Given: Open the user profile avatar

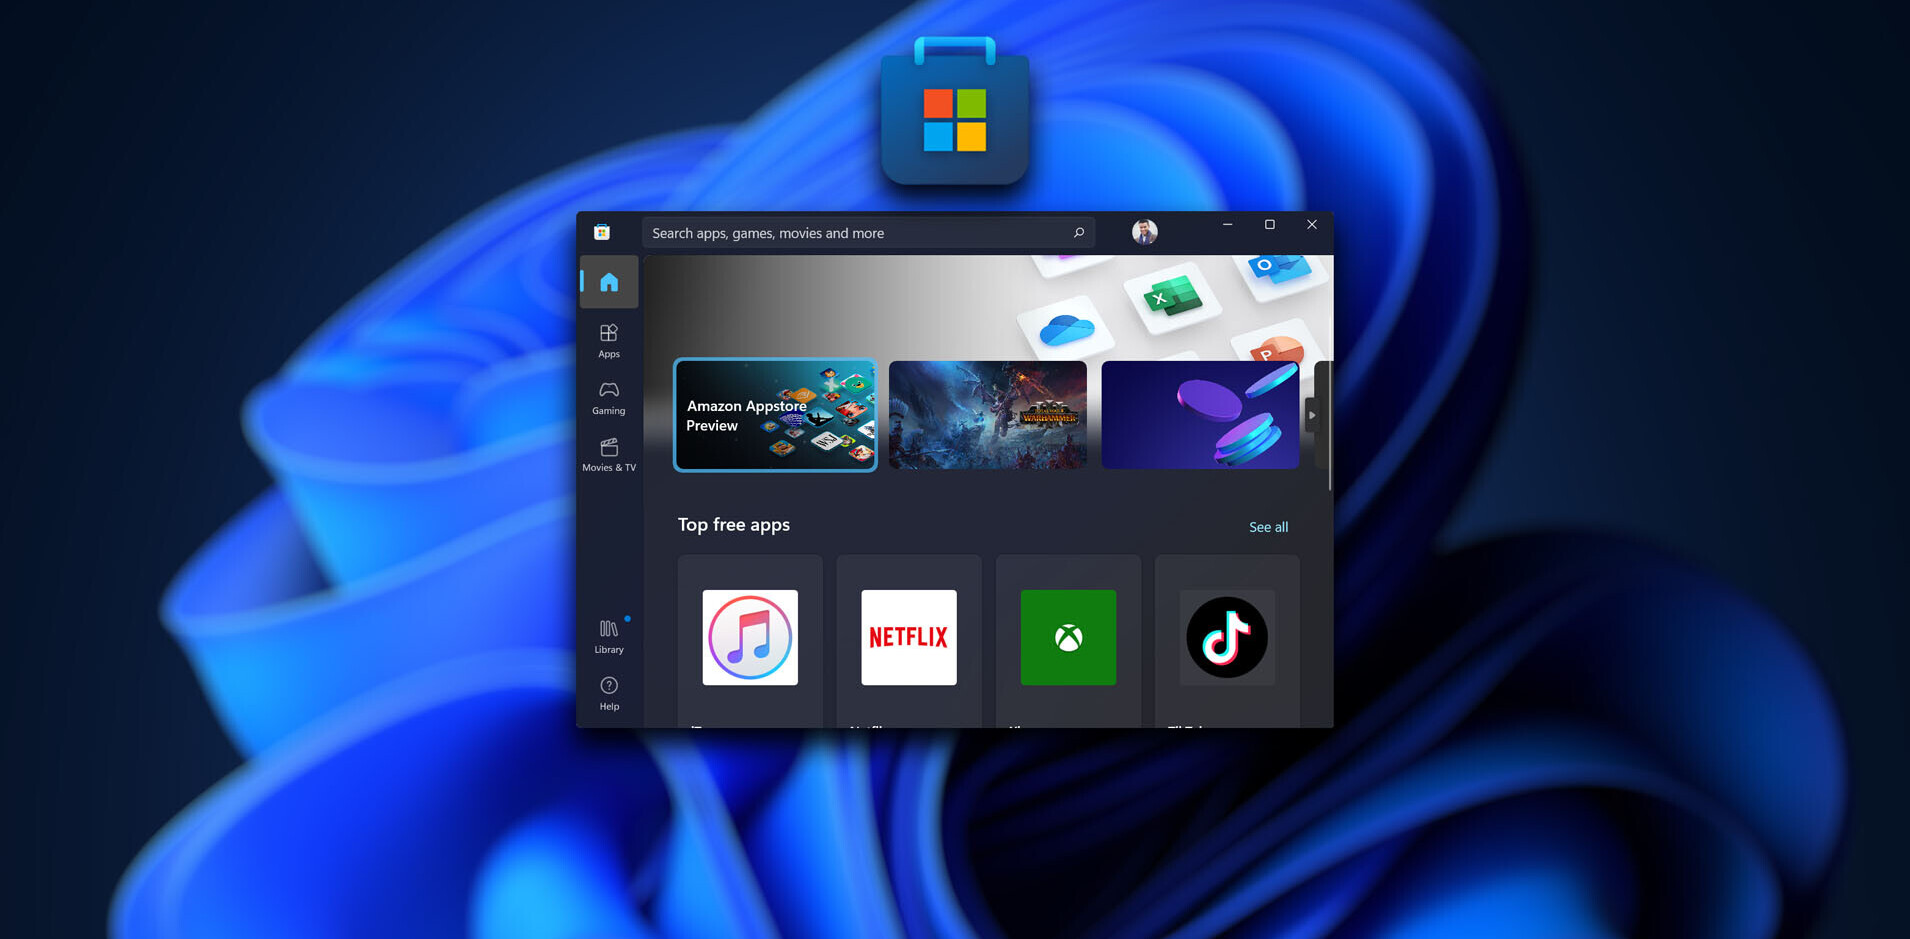Looking at the screenshot, I should tap(1144, 232).
